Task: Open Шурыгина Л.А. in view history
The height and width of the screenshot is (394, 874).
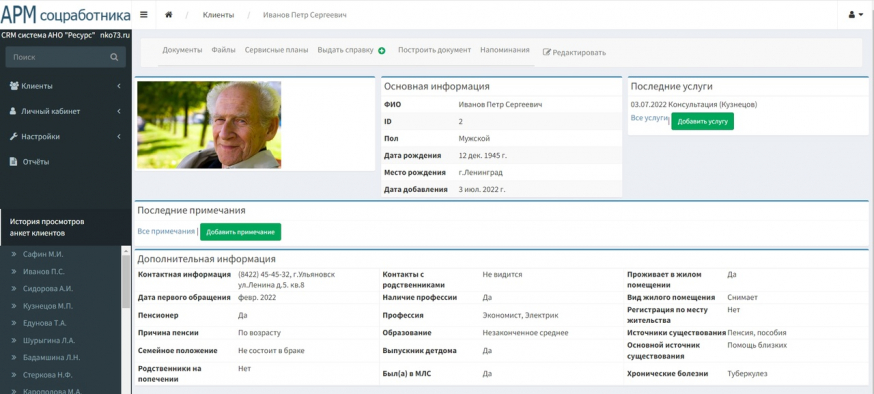Action: (x=49, y=341)
